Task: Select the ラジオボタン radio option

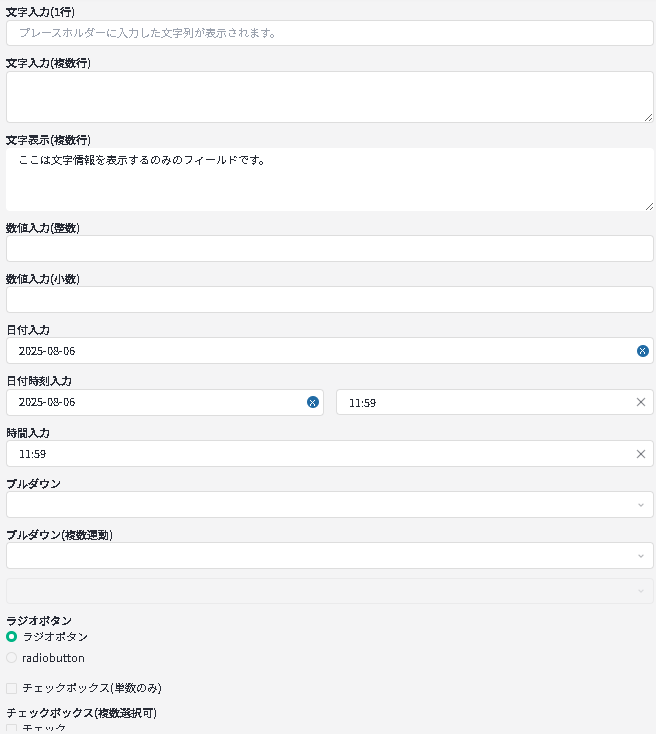Action: point(12,636)
